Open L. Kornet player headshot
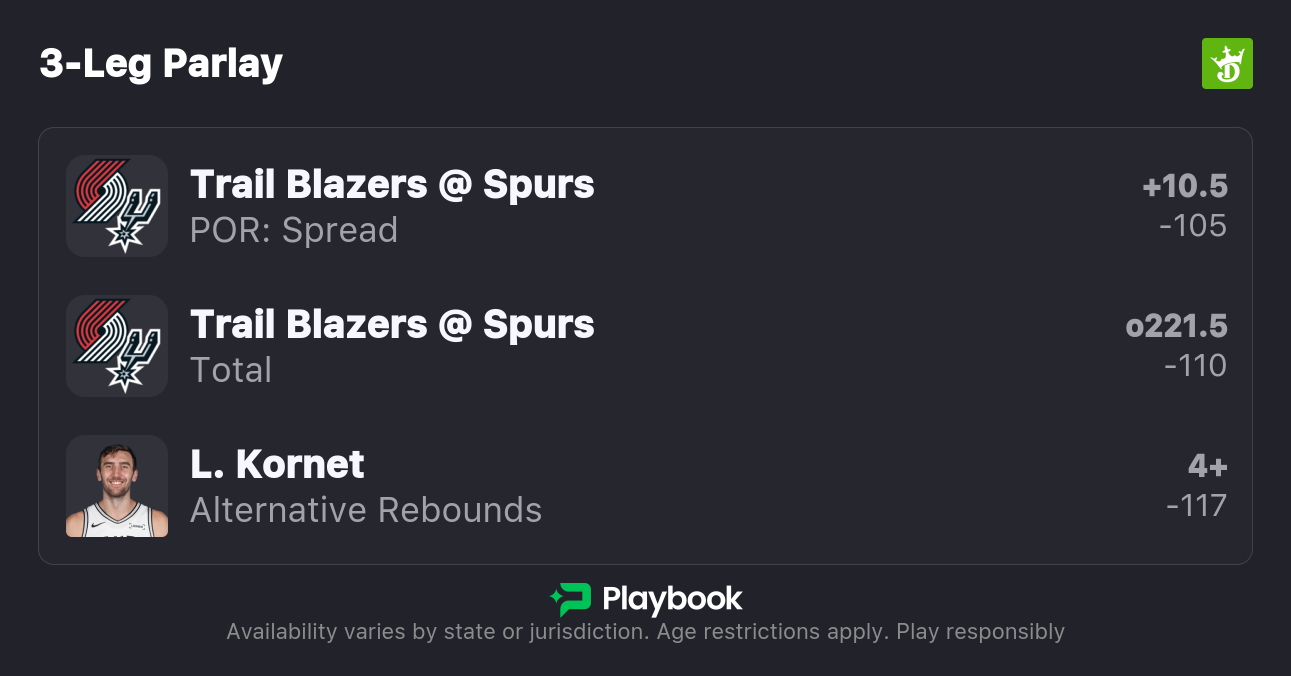The width and height of the screenshot is (1291, 676). [x=117, y=486]
